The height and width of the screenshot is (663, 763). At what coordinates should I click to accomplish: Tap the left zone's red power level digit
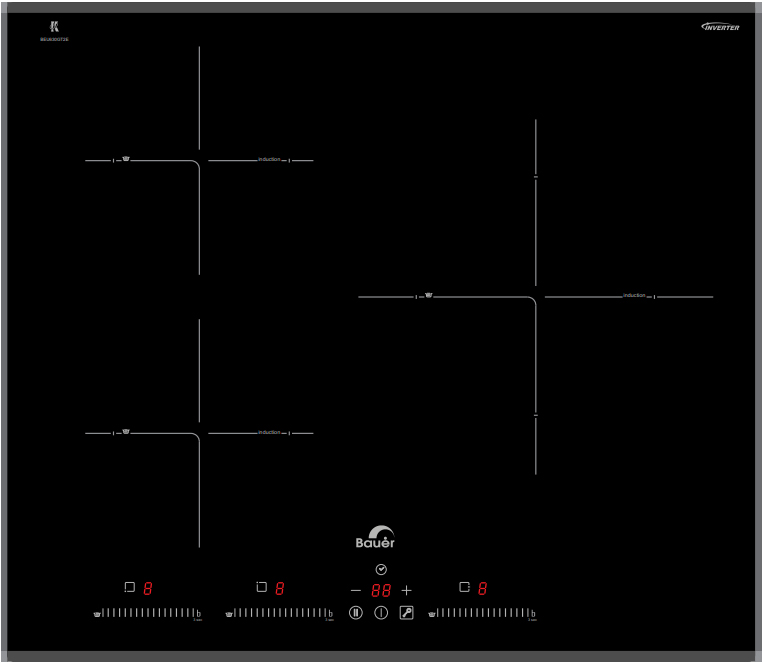148,589
